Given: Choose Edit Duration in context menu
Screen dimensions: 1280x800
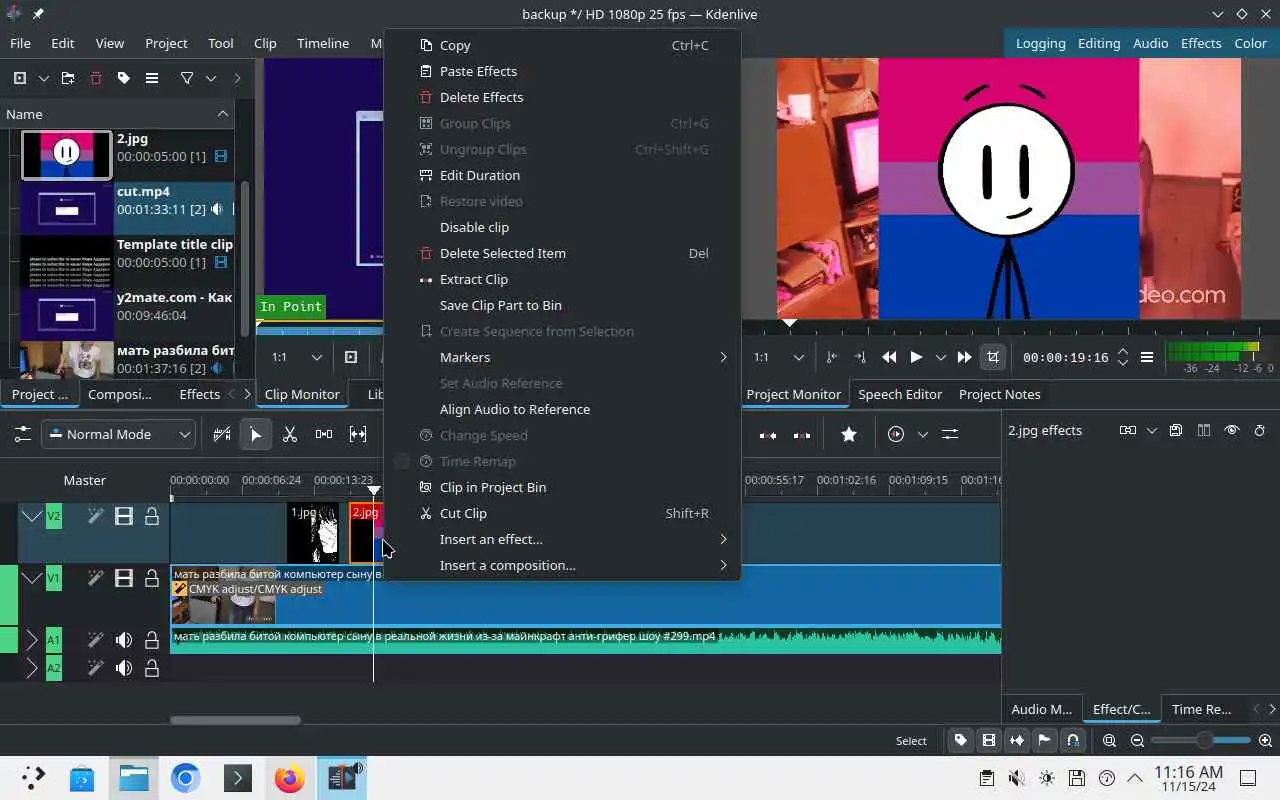Looking at the screenshot, I should pyautogui.click(x=562, y=175).
